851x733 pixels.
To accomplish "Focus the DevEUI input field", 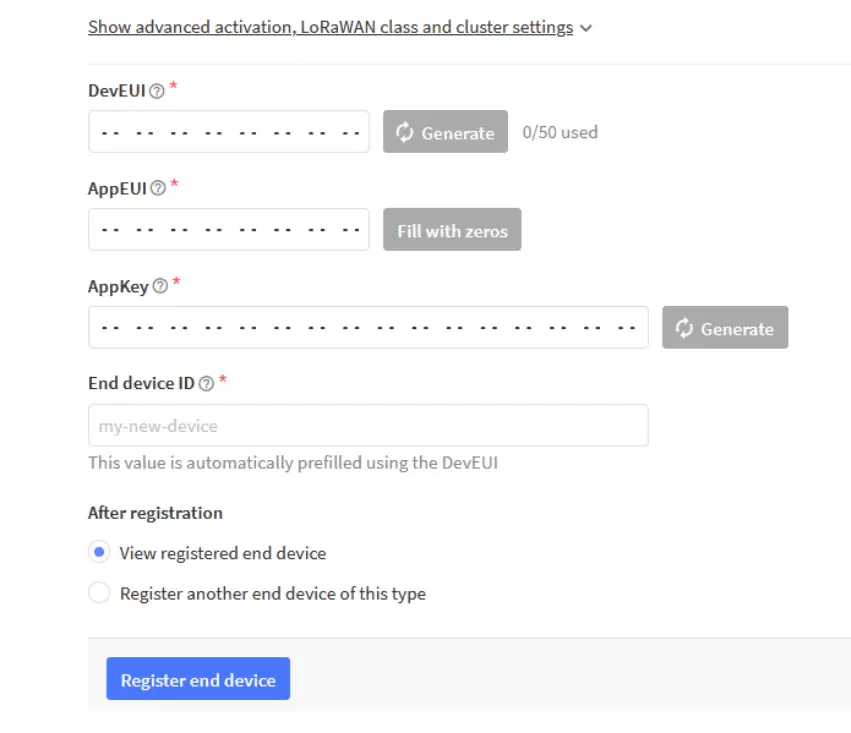I will [229, 132].
